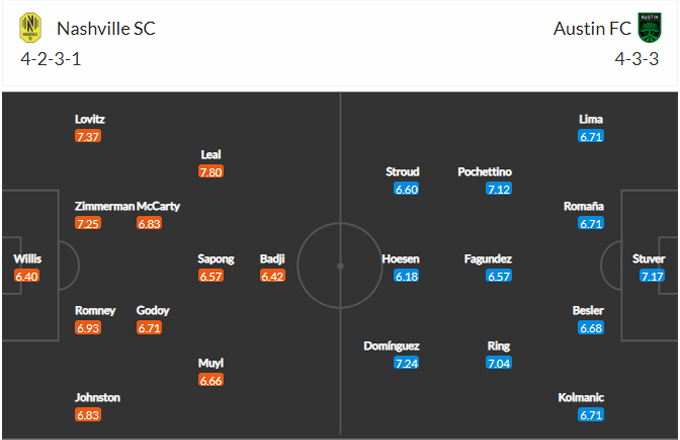Screen dimensions: 680x440
Task: Click the Nashville SC team logo
Action: click(30, 28)
